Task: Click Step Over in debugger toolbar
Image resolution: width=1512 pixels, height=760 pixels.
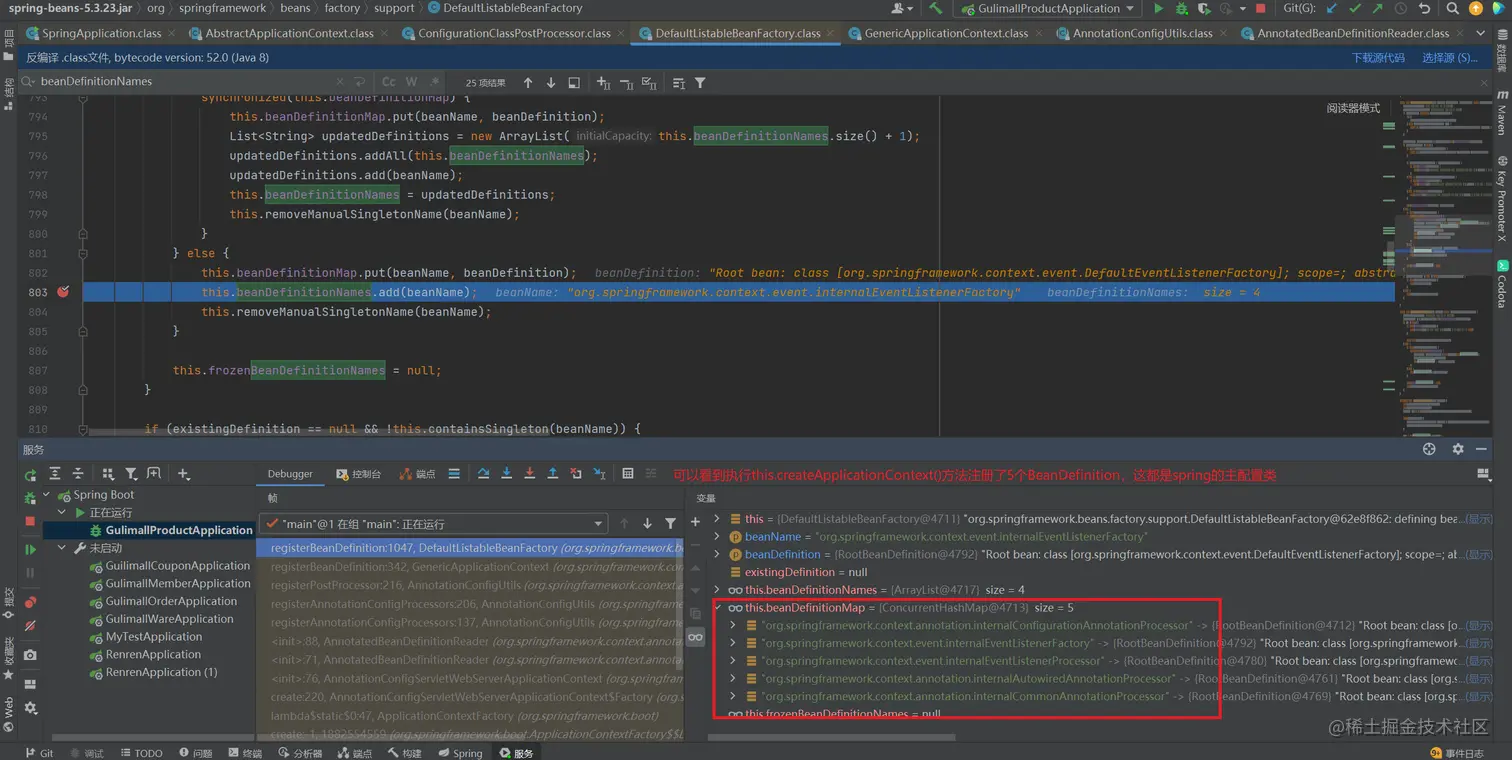Action: (x=483, y=474)
